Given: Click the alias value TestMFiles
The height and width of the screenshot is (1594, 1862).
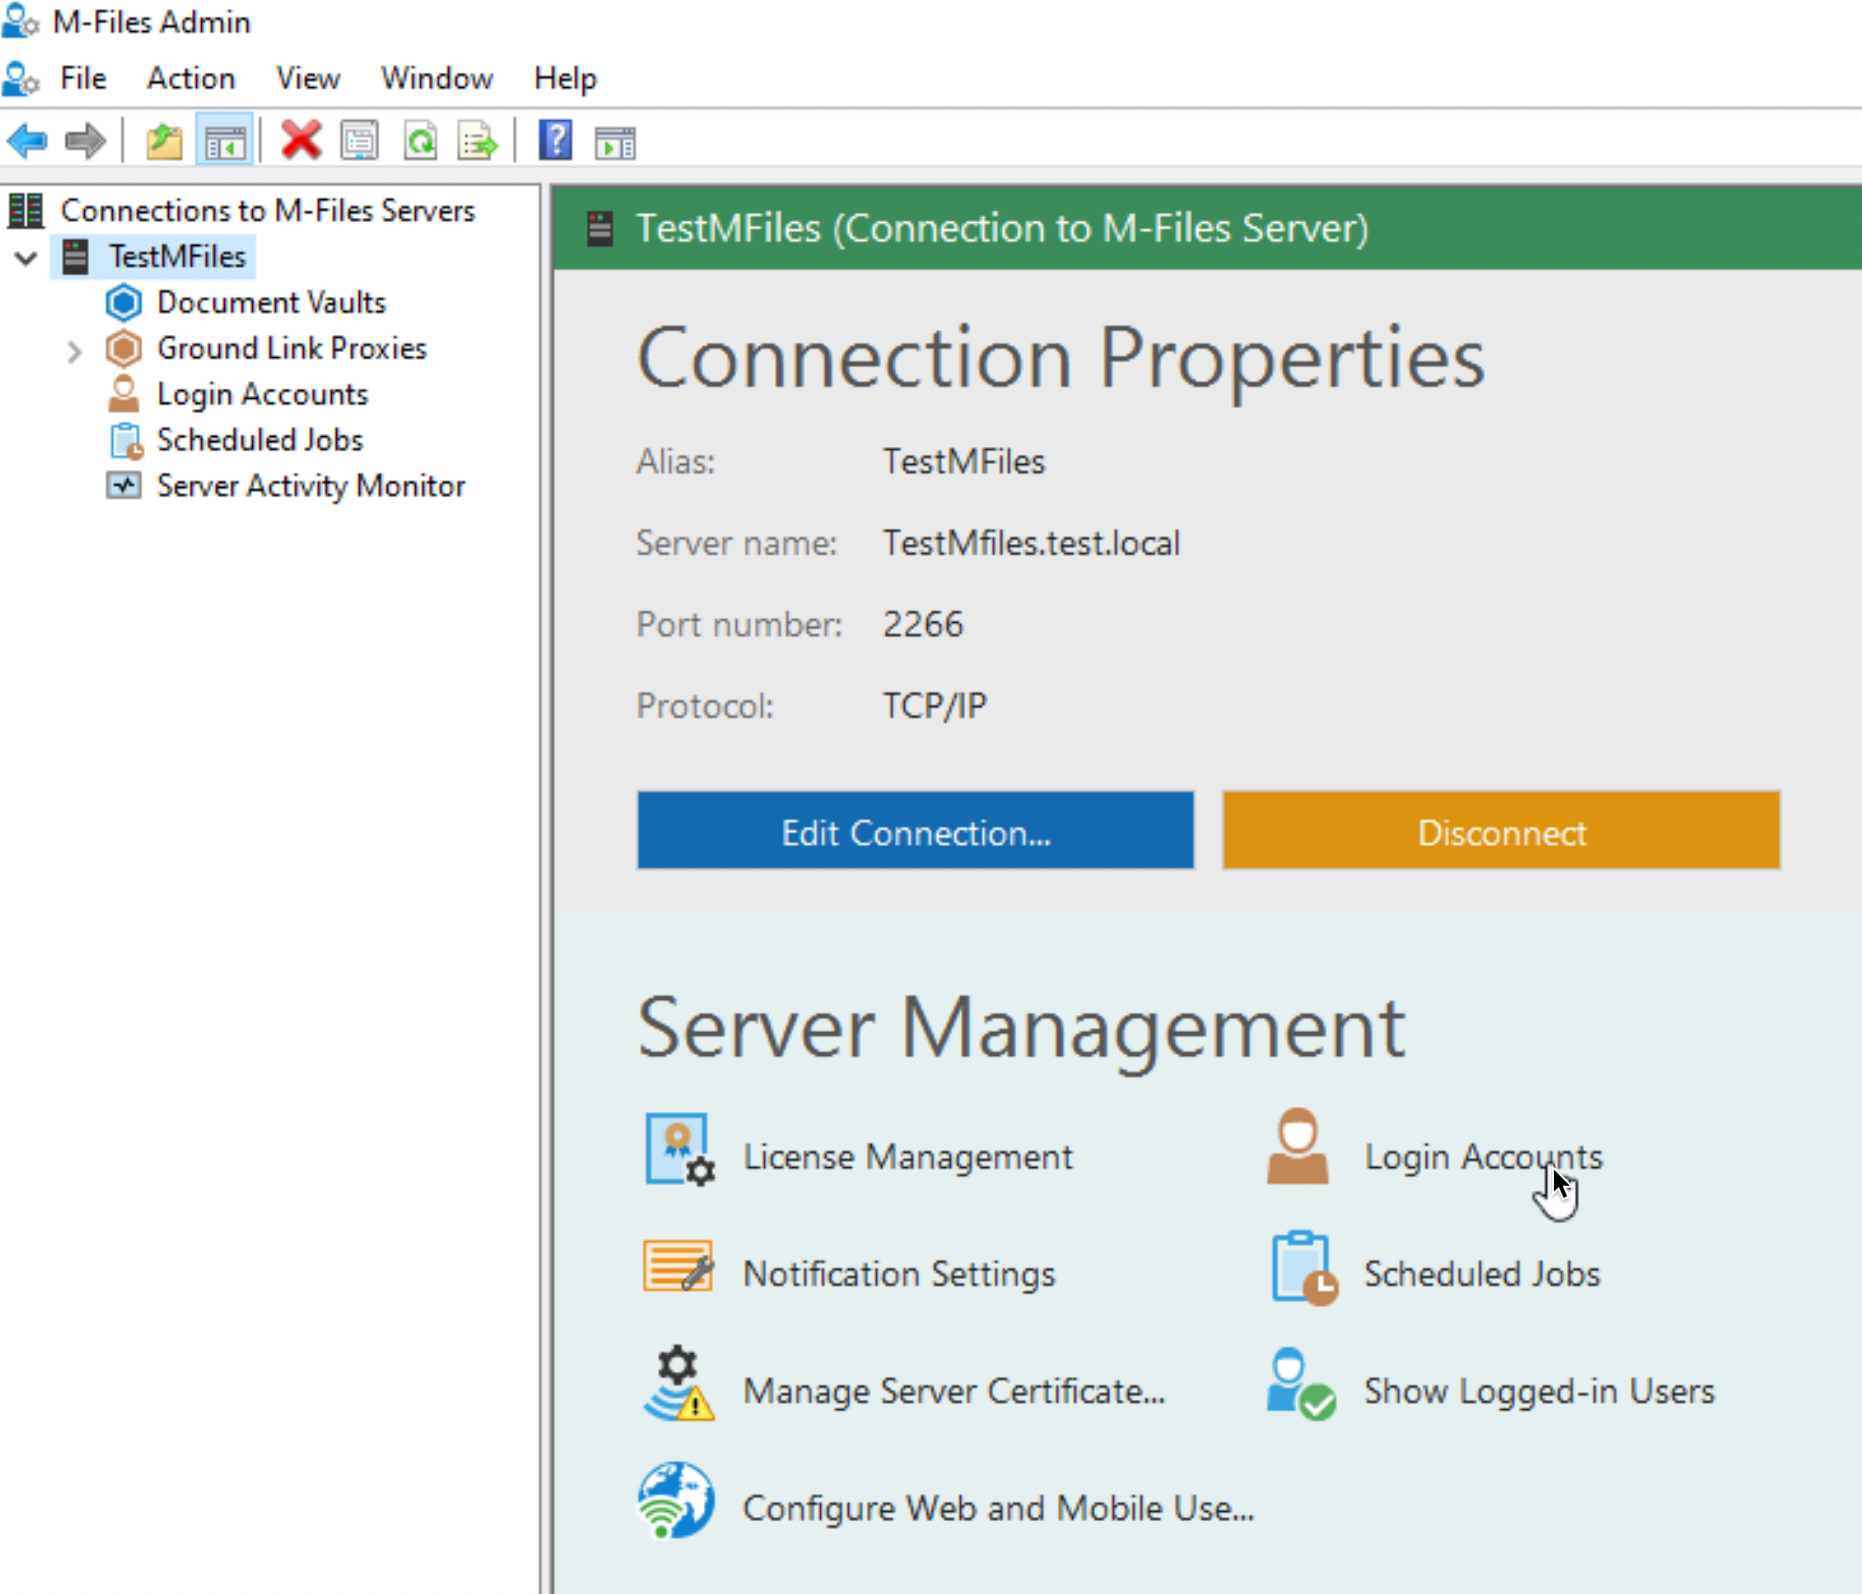Looking at the screenshot, I should (x=964, y=461).
